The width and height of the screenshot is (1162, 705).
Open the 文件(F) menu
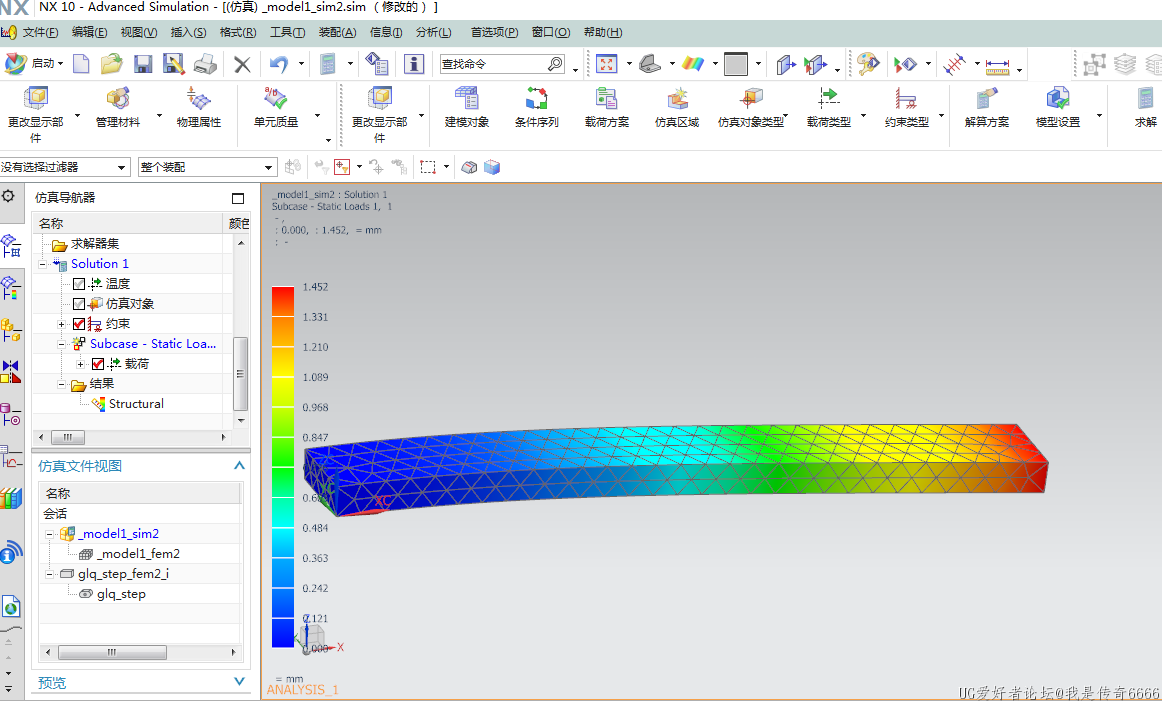pyautogui.click(x=40, y=33)
